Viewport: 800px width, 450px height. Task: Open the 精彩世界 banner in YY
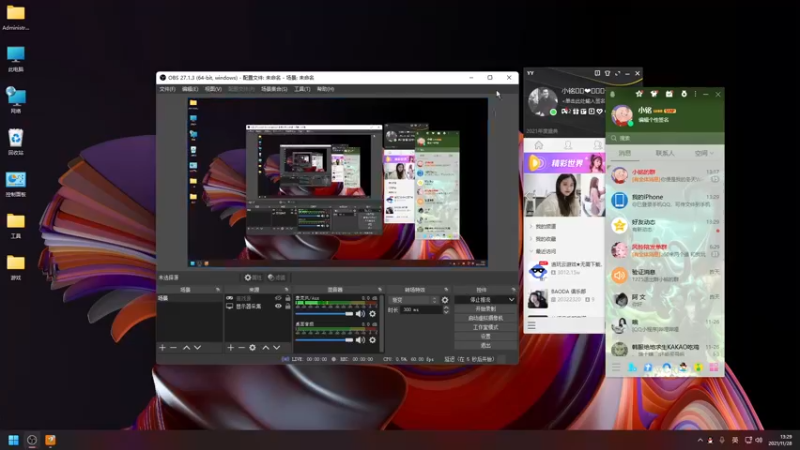tap(564, 163)
